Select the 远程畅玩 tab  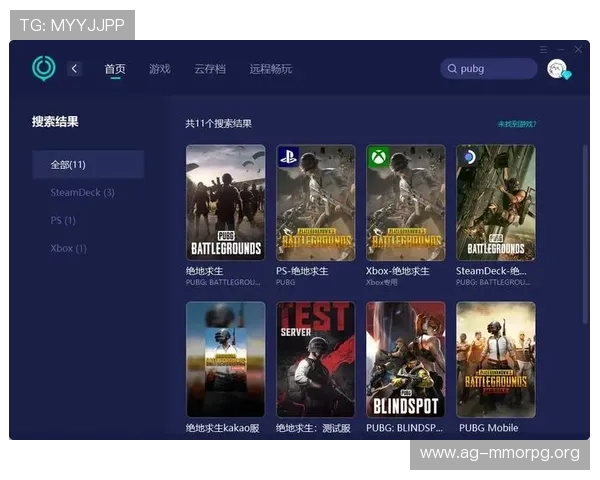pos(271,69)
